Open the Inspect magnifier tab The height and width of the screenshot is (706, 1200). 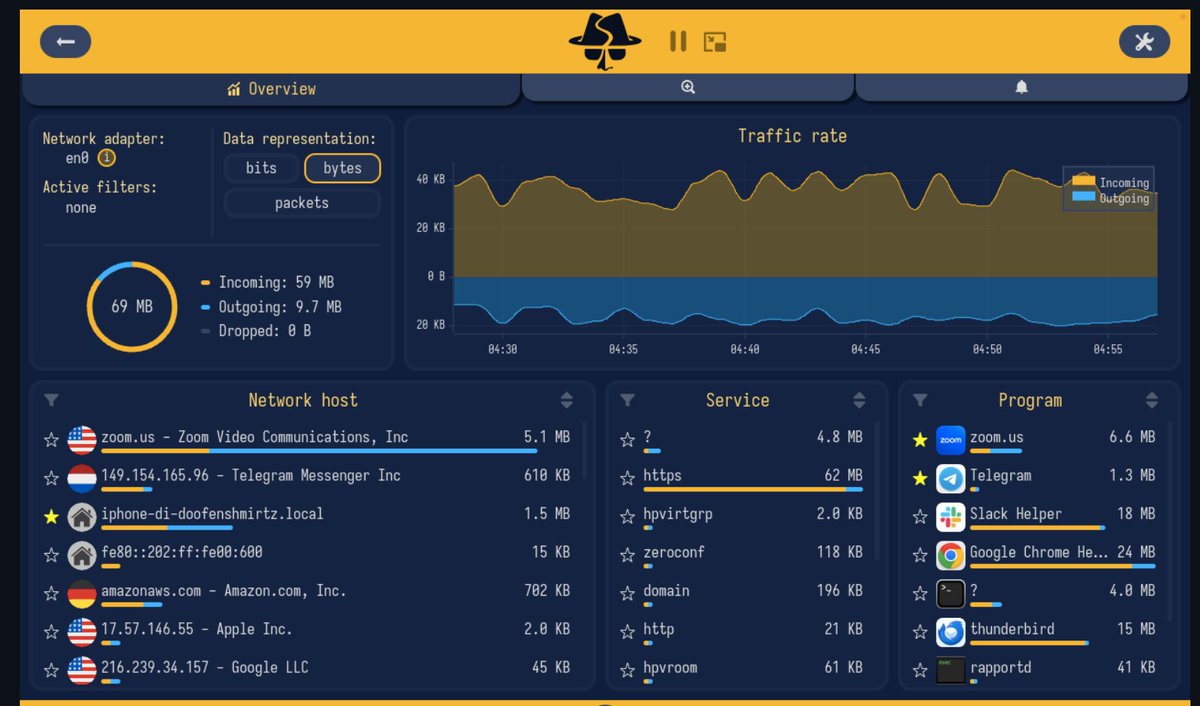pyautogui.click(x=688, y=88)
